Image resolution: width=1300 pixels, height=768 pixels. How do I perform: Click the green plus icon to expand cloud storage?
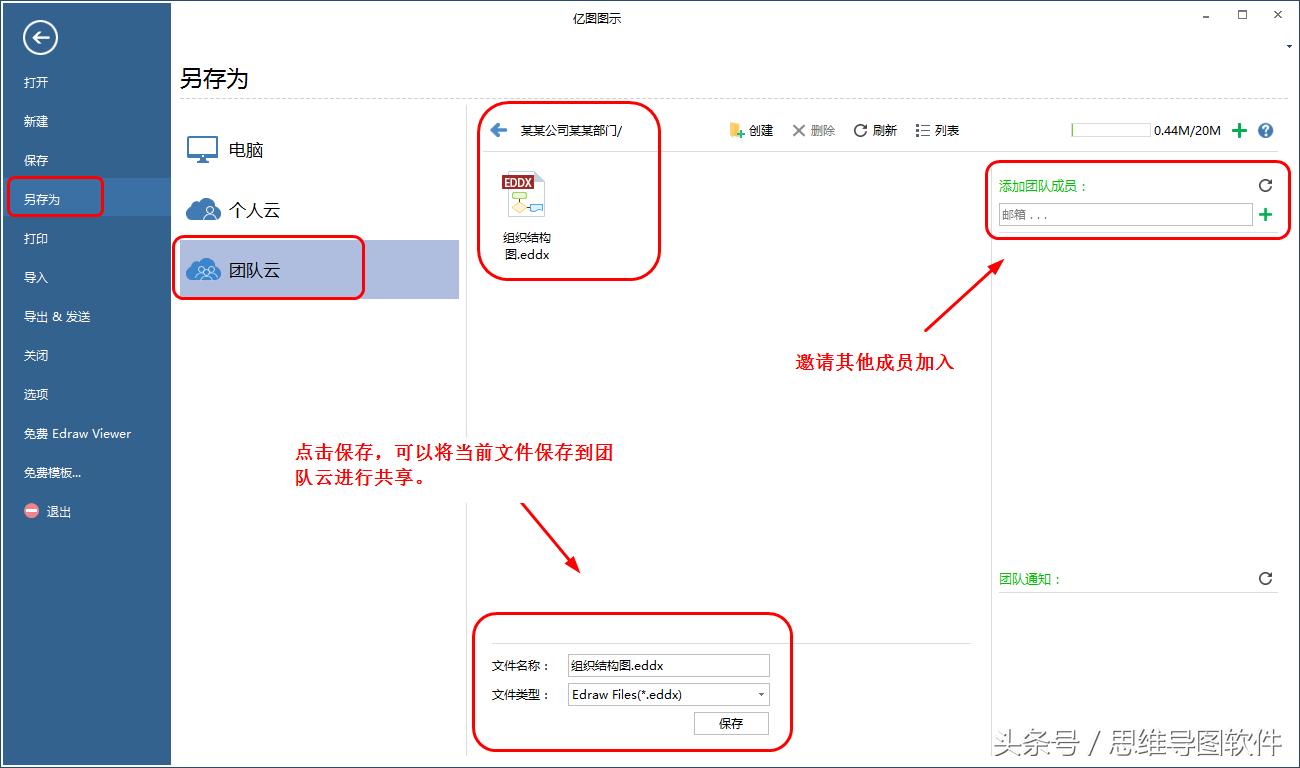(1239, 130)
